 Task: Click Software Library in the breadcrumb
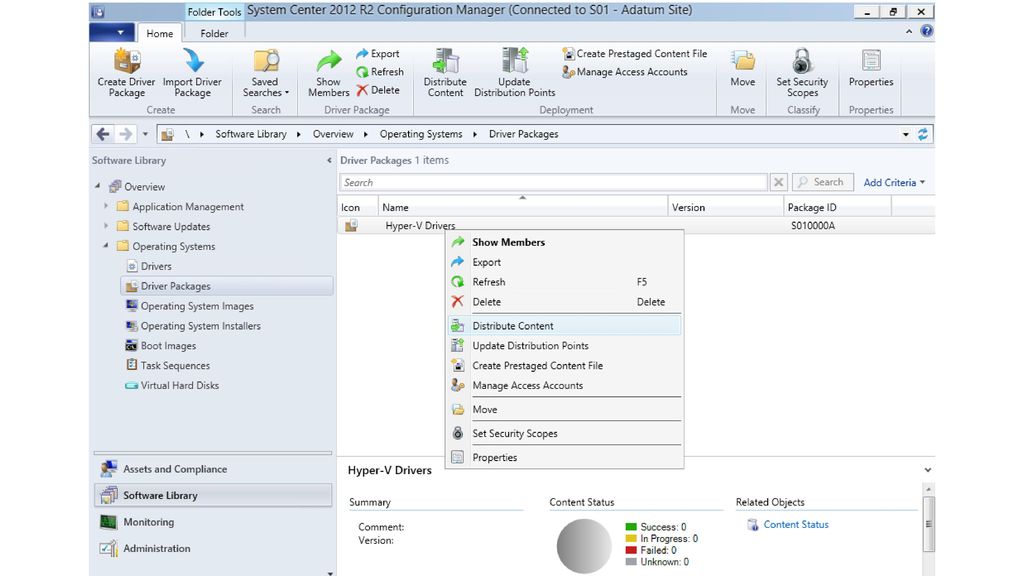coord(251,134)
